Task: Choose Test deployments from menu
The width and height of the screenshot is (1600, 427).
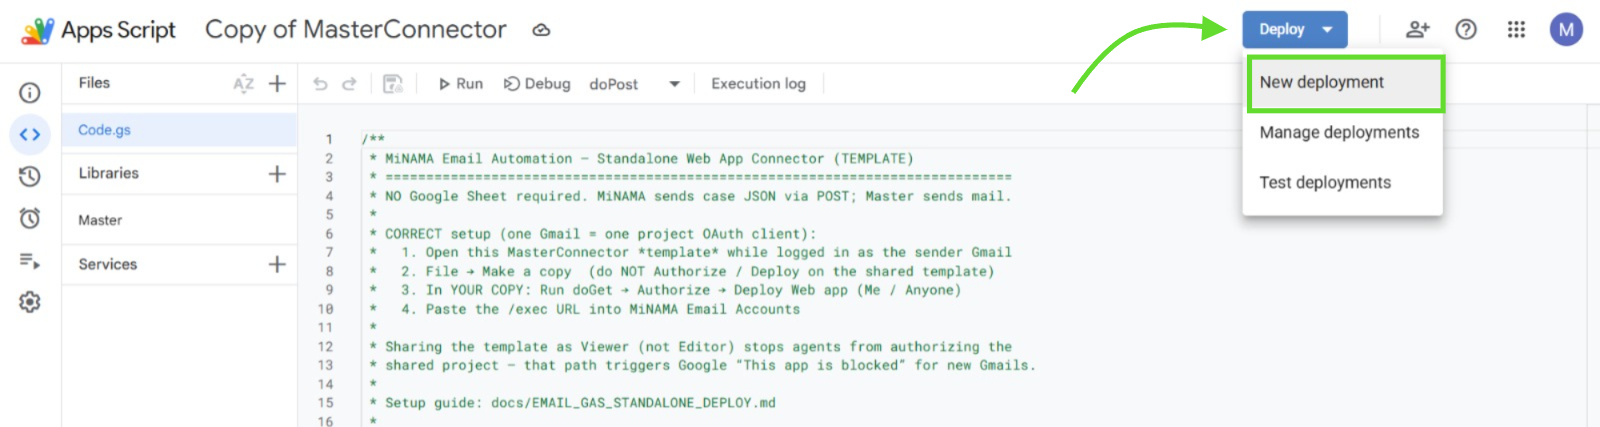Action: pos(1342,182)
